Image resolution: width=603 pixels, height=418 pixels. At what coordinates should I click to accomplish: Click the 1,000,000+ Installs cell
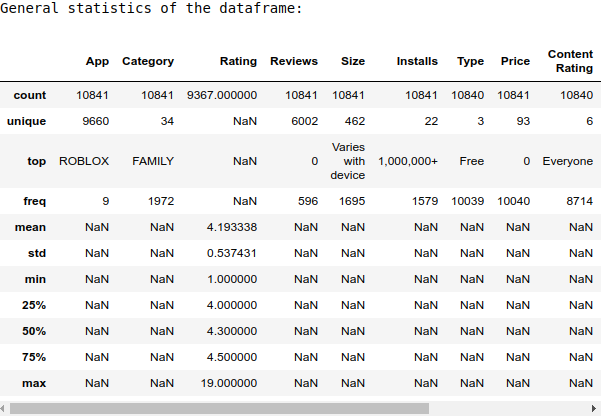(x=408, y=161)
